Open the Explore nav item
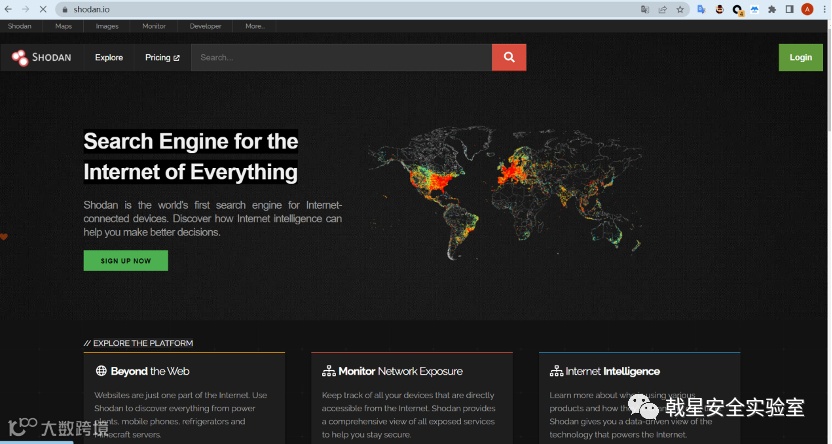Image resolution: width=832 pixels, height=444 pixels. pos(109,57)
